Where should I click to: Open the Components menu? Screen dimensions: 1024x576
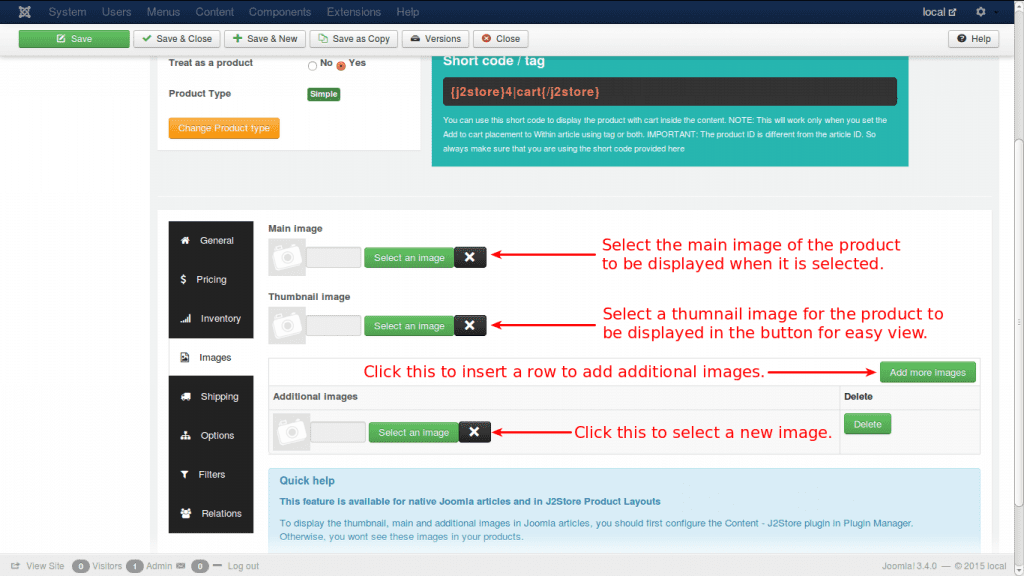click(x=280, y=12)
